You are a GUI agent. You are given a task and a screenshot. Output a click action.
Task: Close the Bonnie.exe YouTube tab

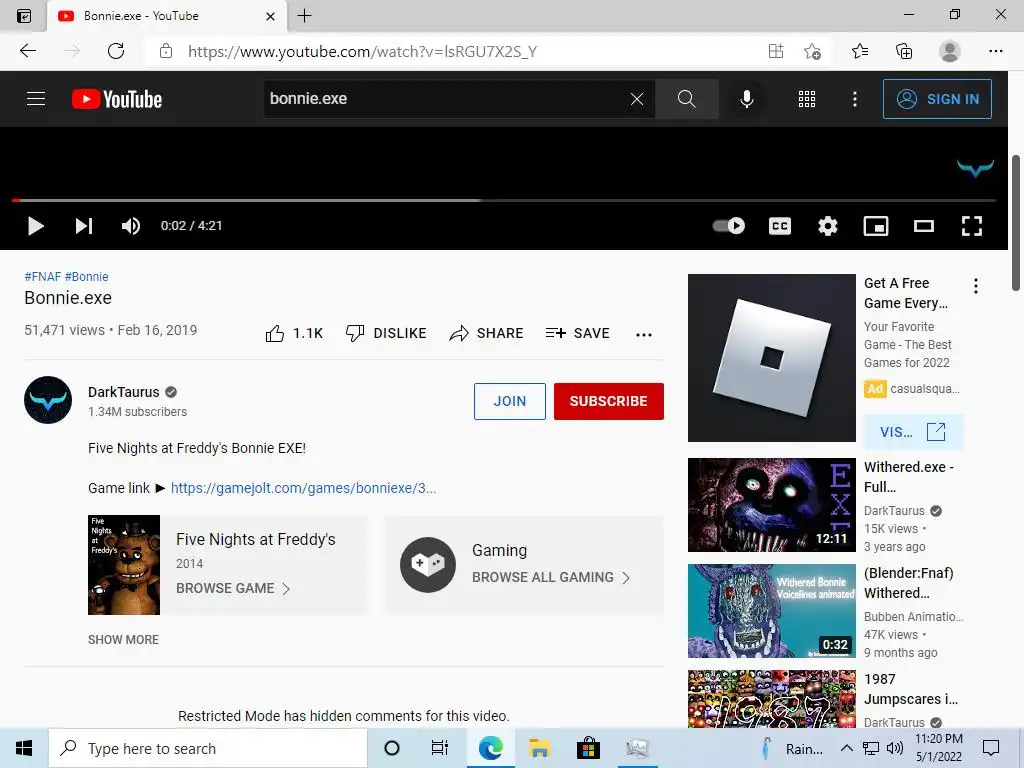pos(270,16)
